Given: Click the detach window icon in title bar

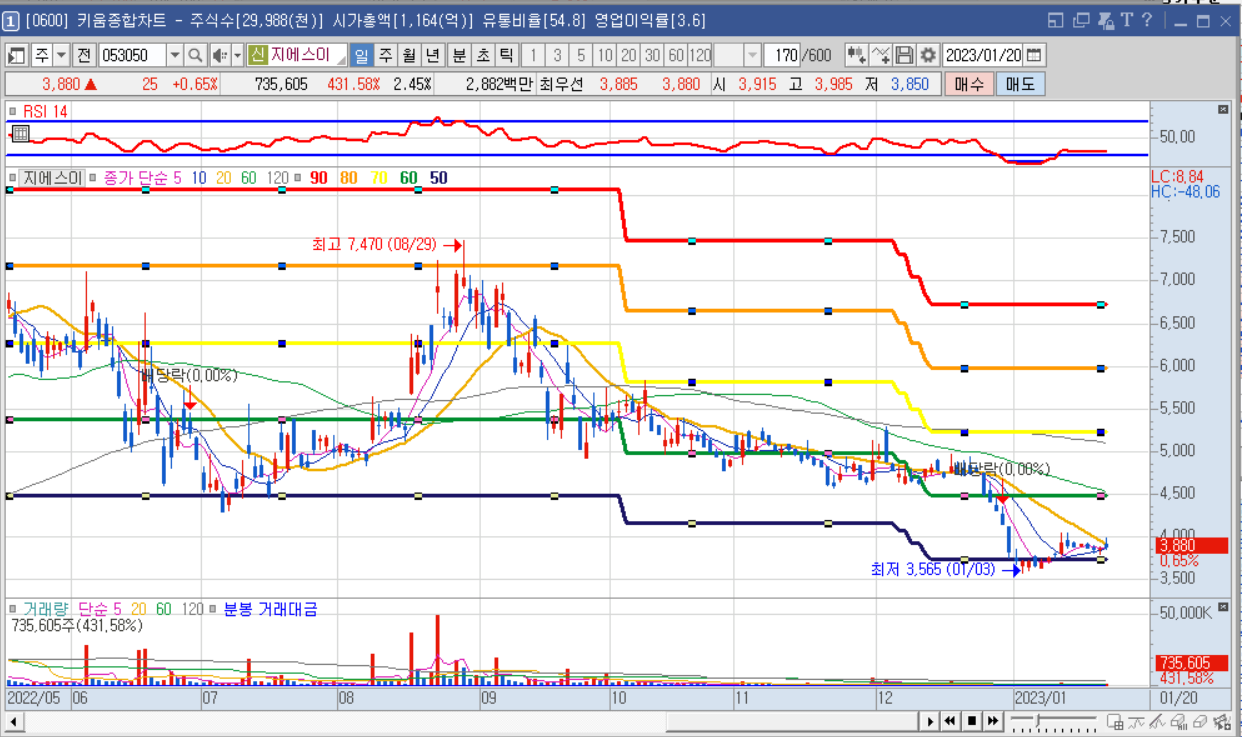Looking at the screenshot, I should tap(1057, 20).
